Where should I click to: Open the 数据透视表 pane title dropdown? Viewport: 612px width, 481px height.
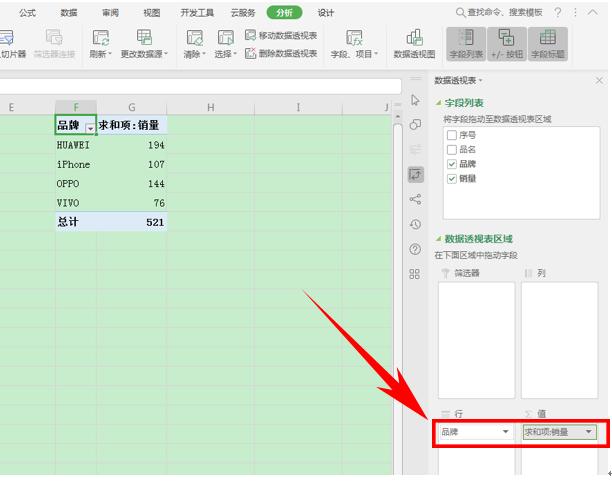[x=481, y=80]
